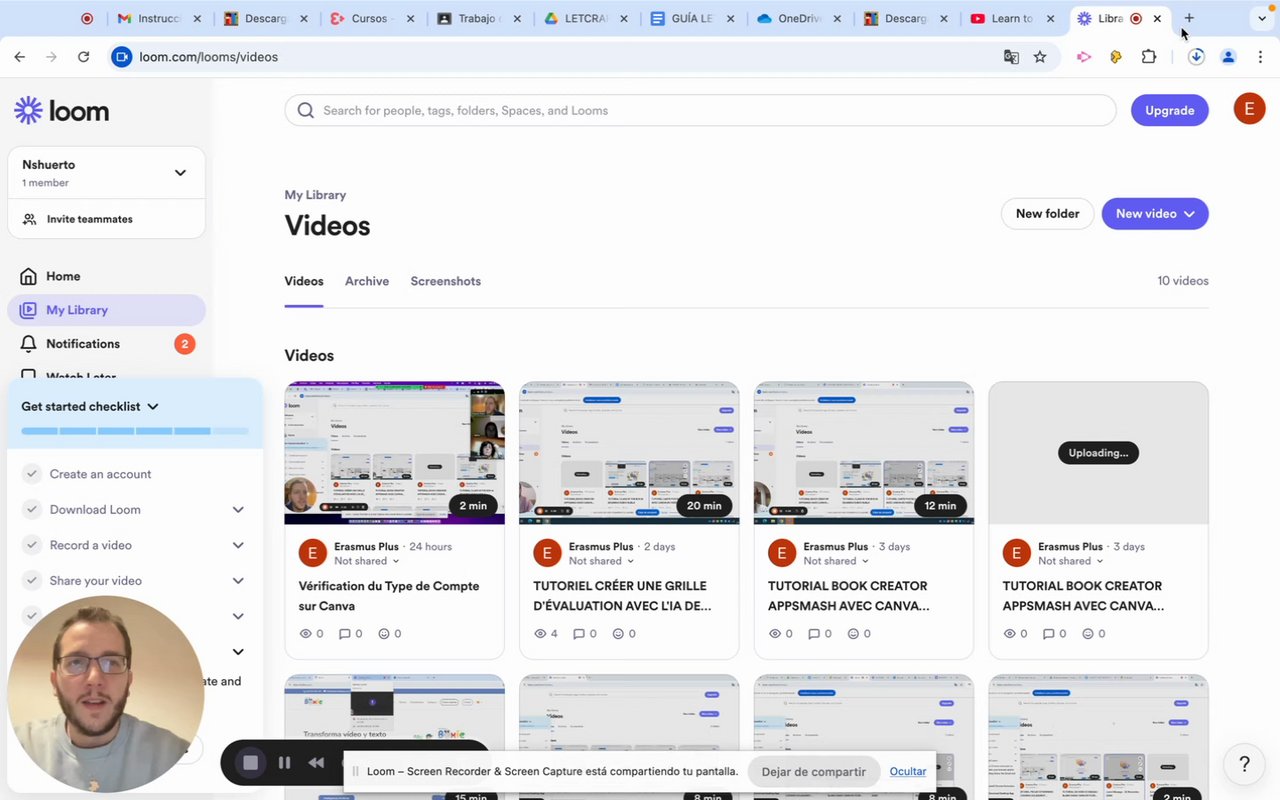The image size is (1280, 800).
Task: Open the account avatar menu beside Upgrade
Action: 1249,108
